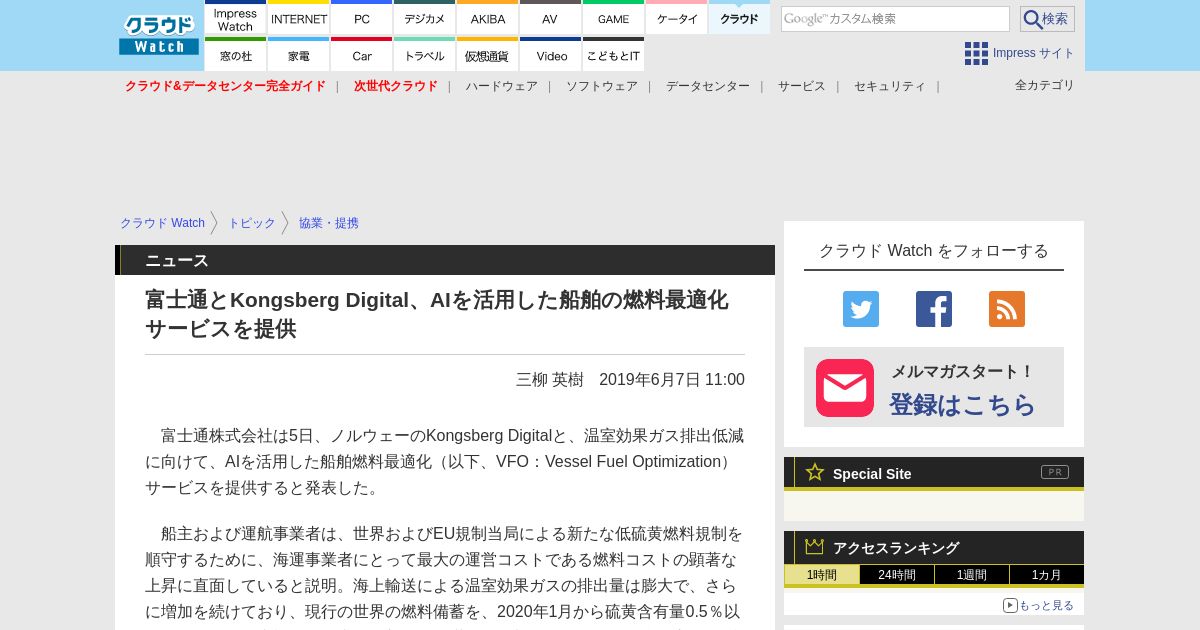This screenshot has width=1200, height=630.
Task: Subscribe via the RSS feed icon
Action: tap(1007, 309)
